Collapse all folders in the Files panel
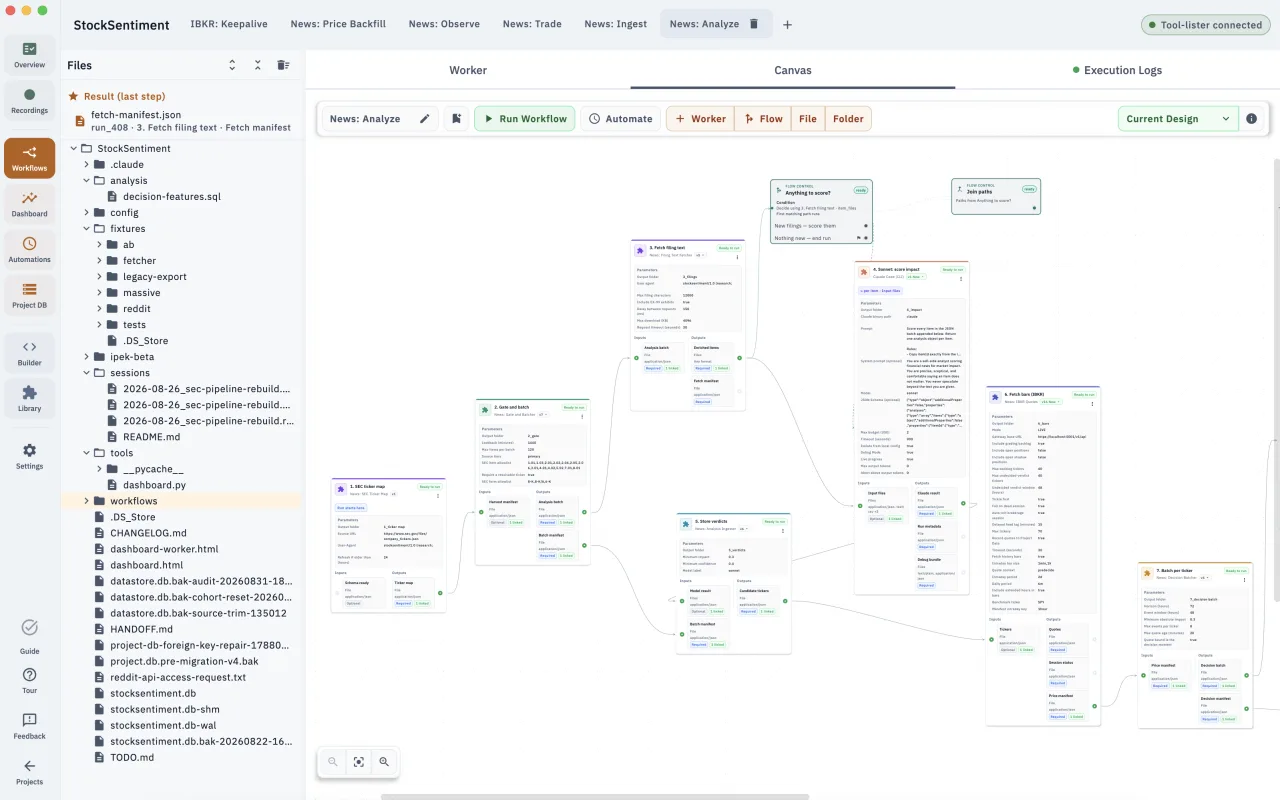Viewport: 1280px width, 800px height. click(x=258, y=65)
